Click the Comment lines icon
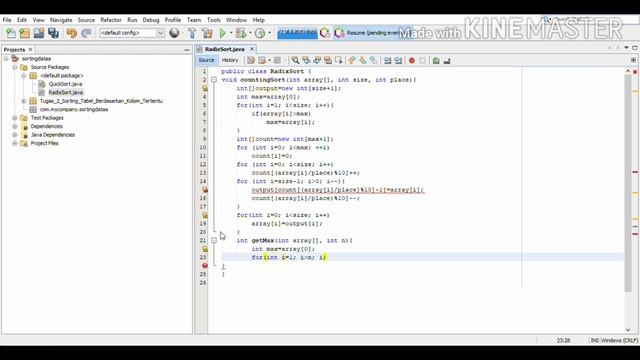This screenshot has height=360, width=640. pyautogui.click(x=436, y=60)
